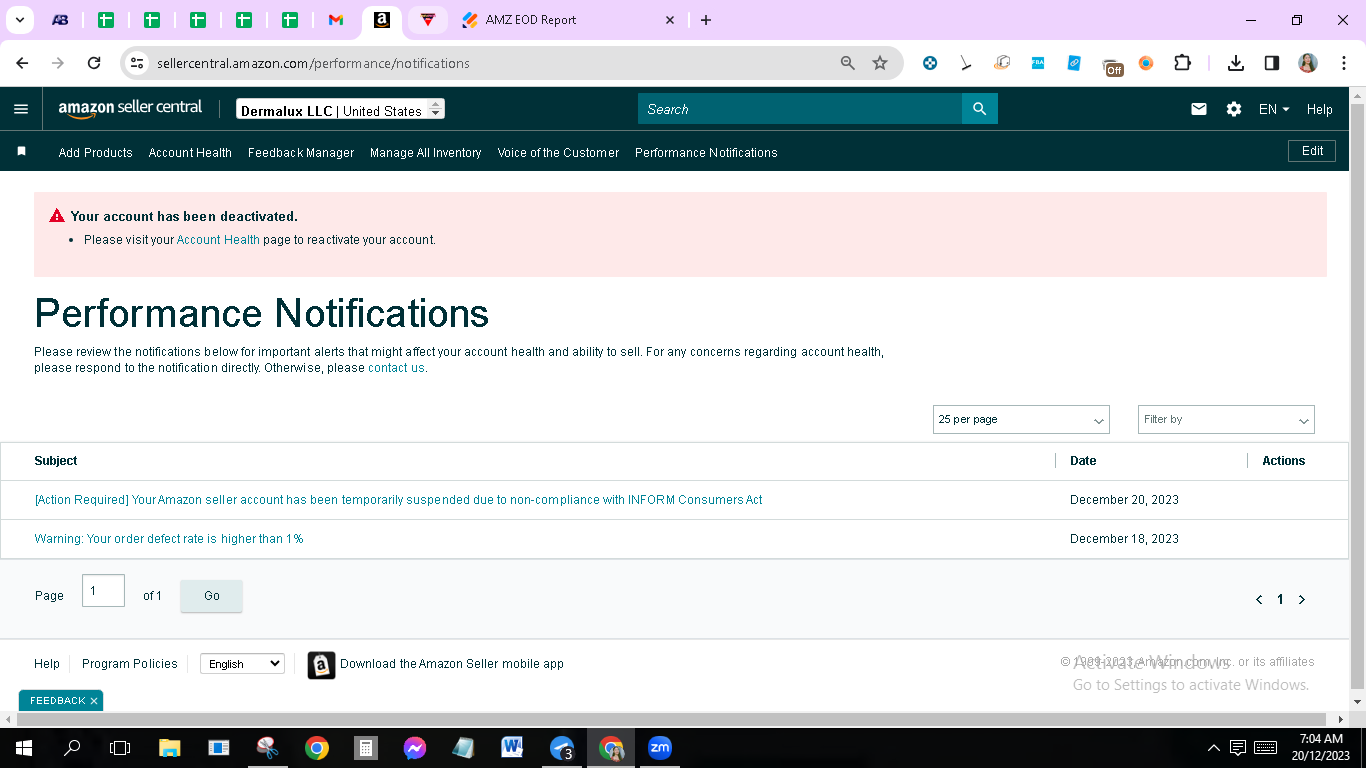Viewport: 1366px width, 768px height.
Task: Open Zoom from the taskbar
Action: (660, 748)
